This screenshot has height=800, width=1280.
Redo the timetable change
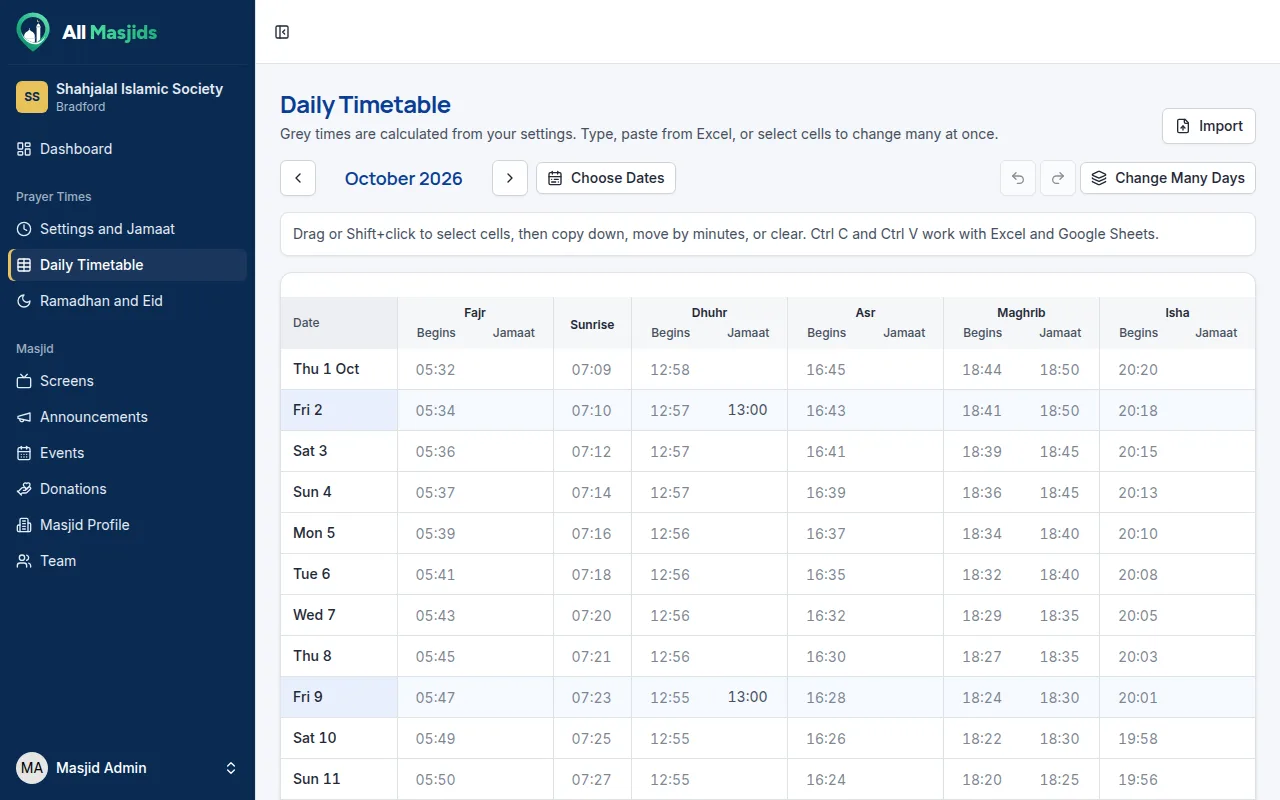pos(1058,178)
